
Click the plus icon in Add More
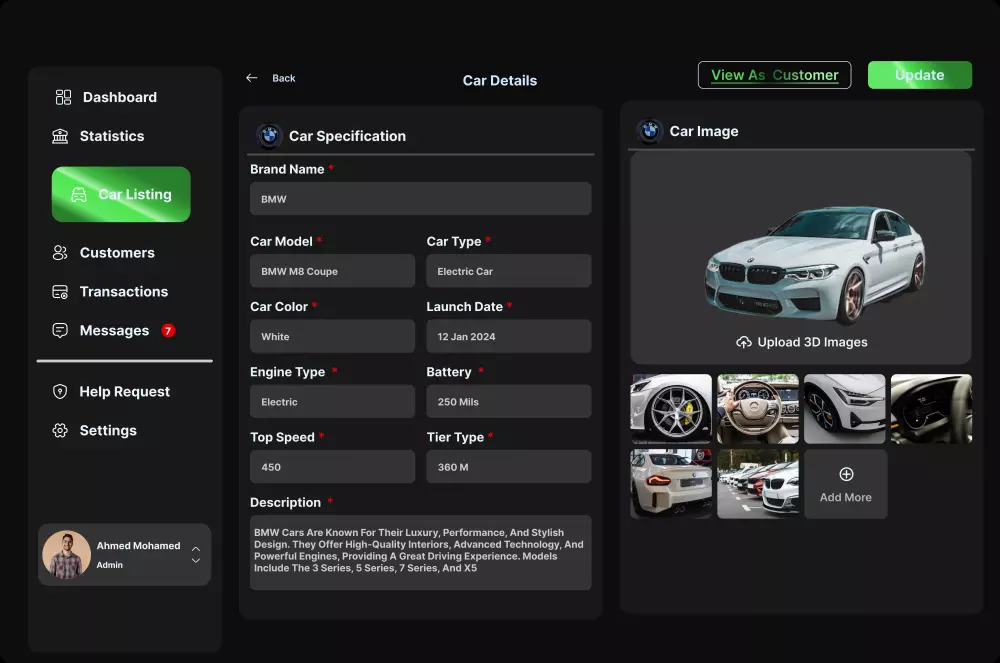[846, 474]
